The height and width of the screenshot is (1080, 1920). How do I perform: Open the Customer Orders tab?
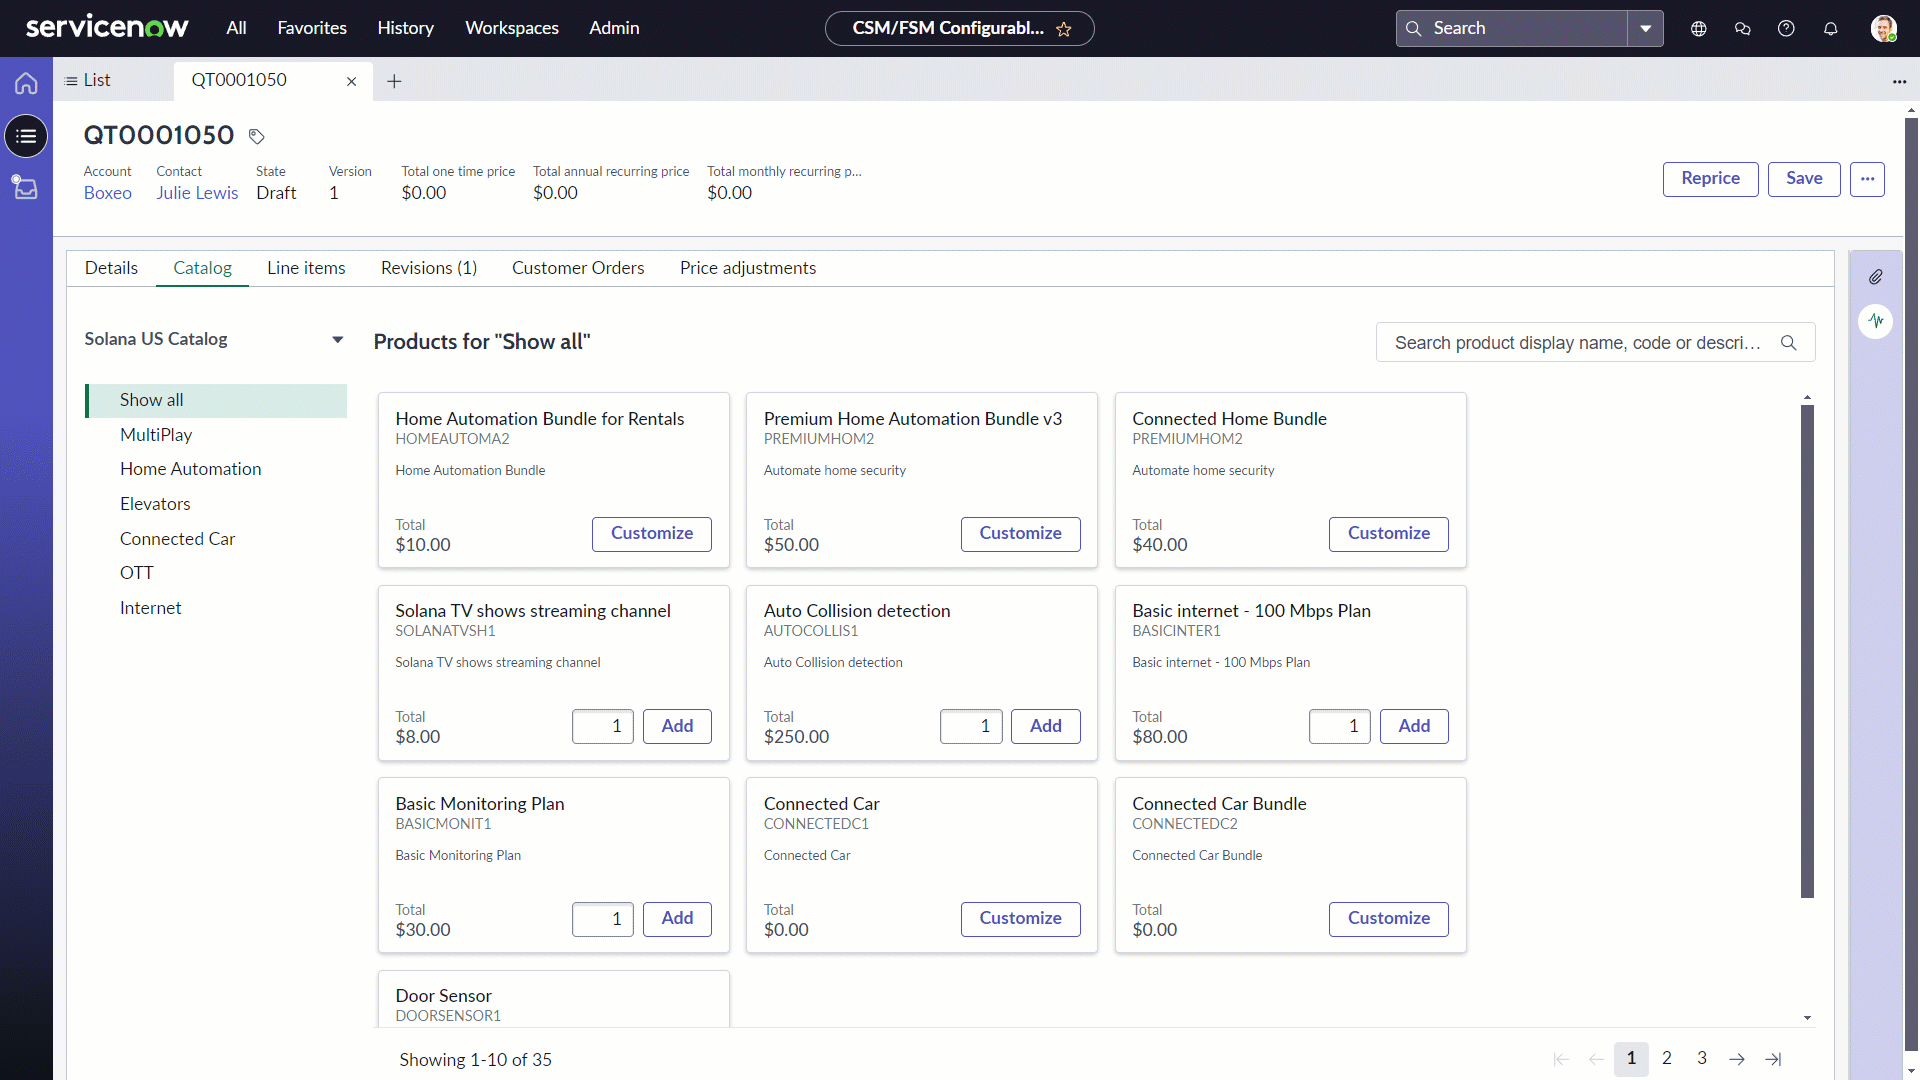tap(578, 268)
